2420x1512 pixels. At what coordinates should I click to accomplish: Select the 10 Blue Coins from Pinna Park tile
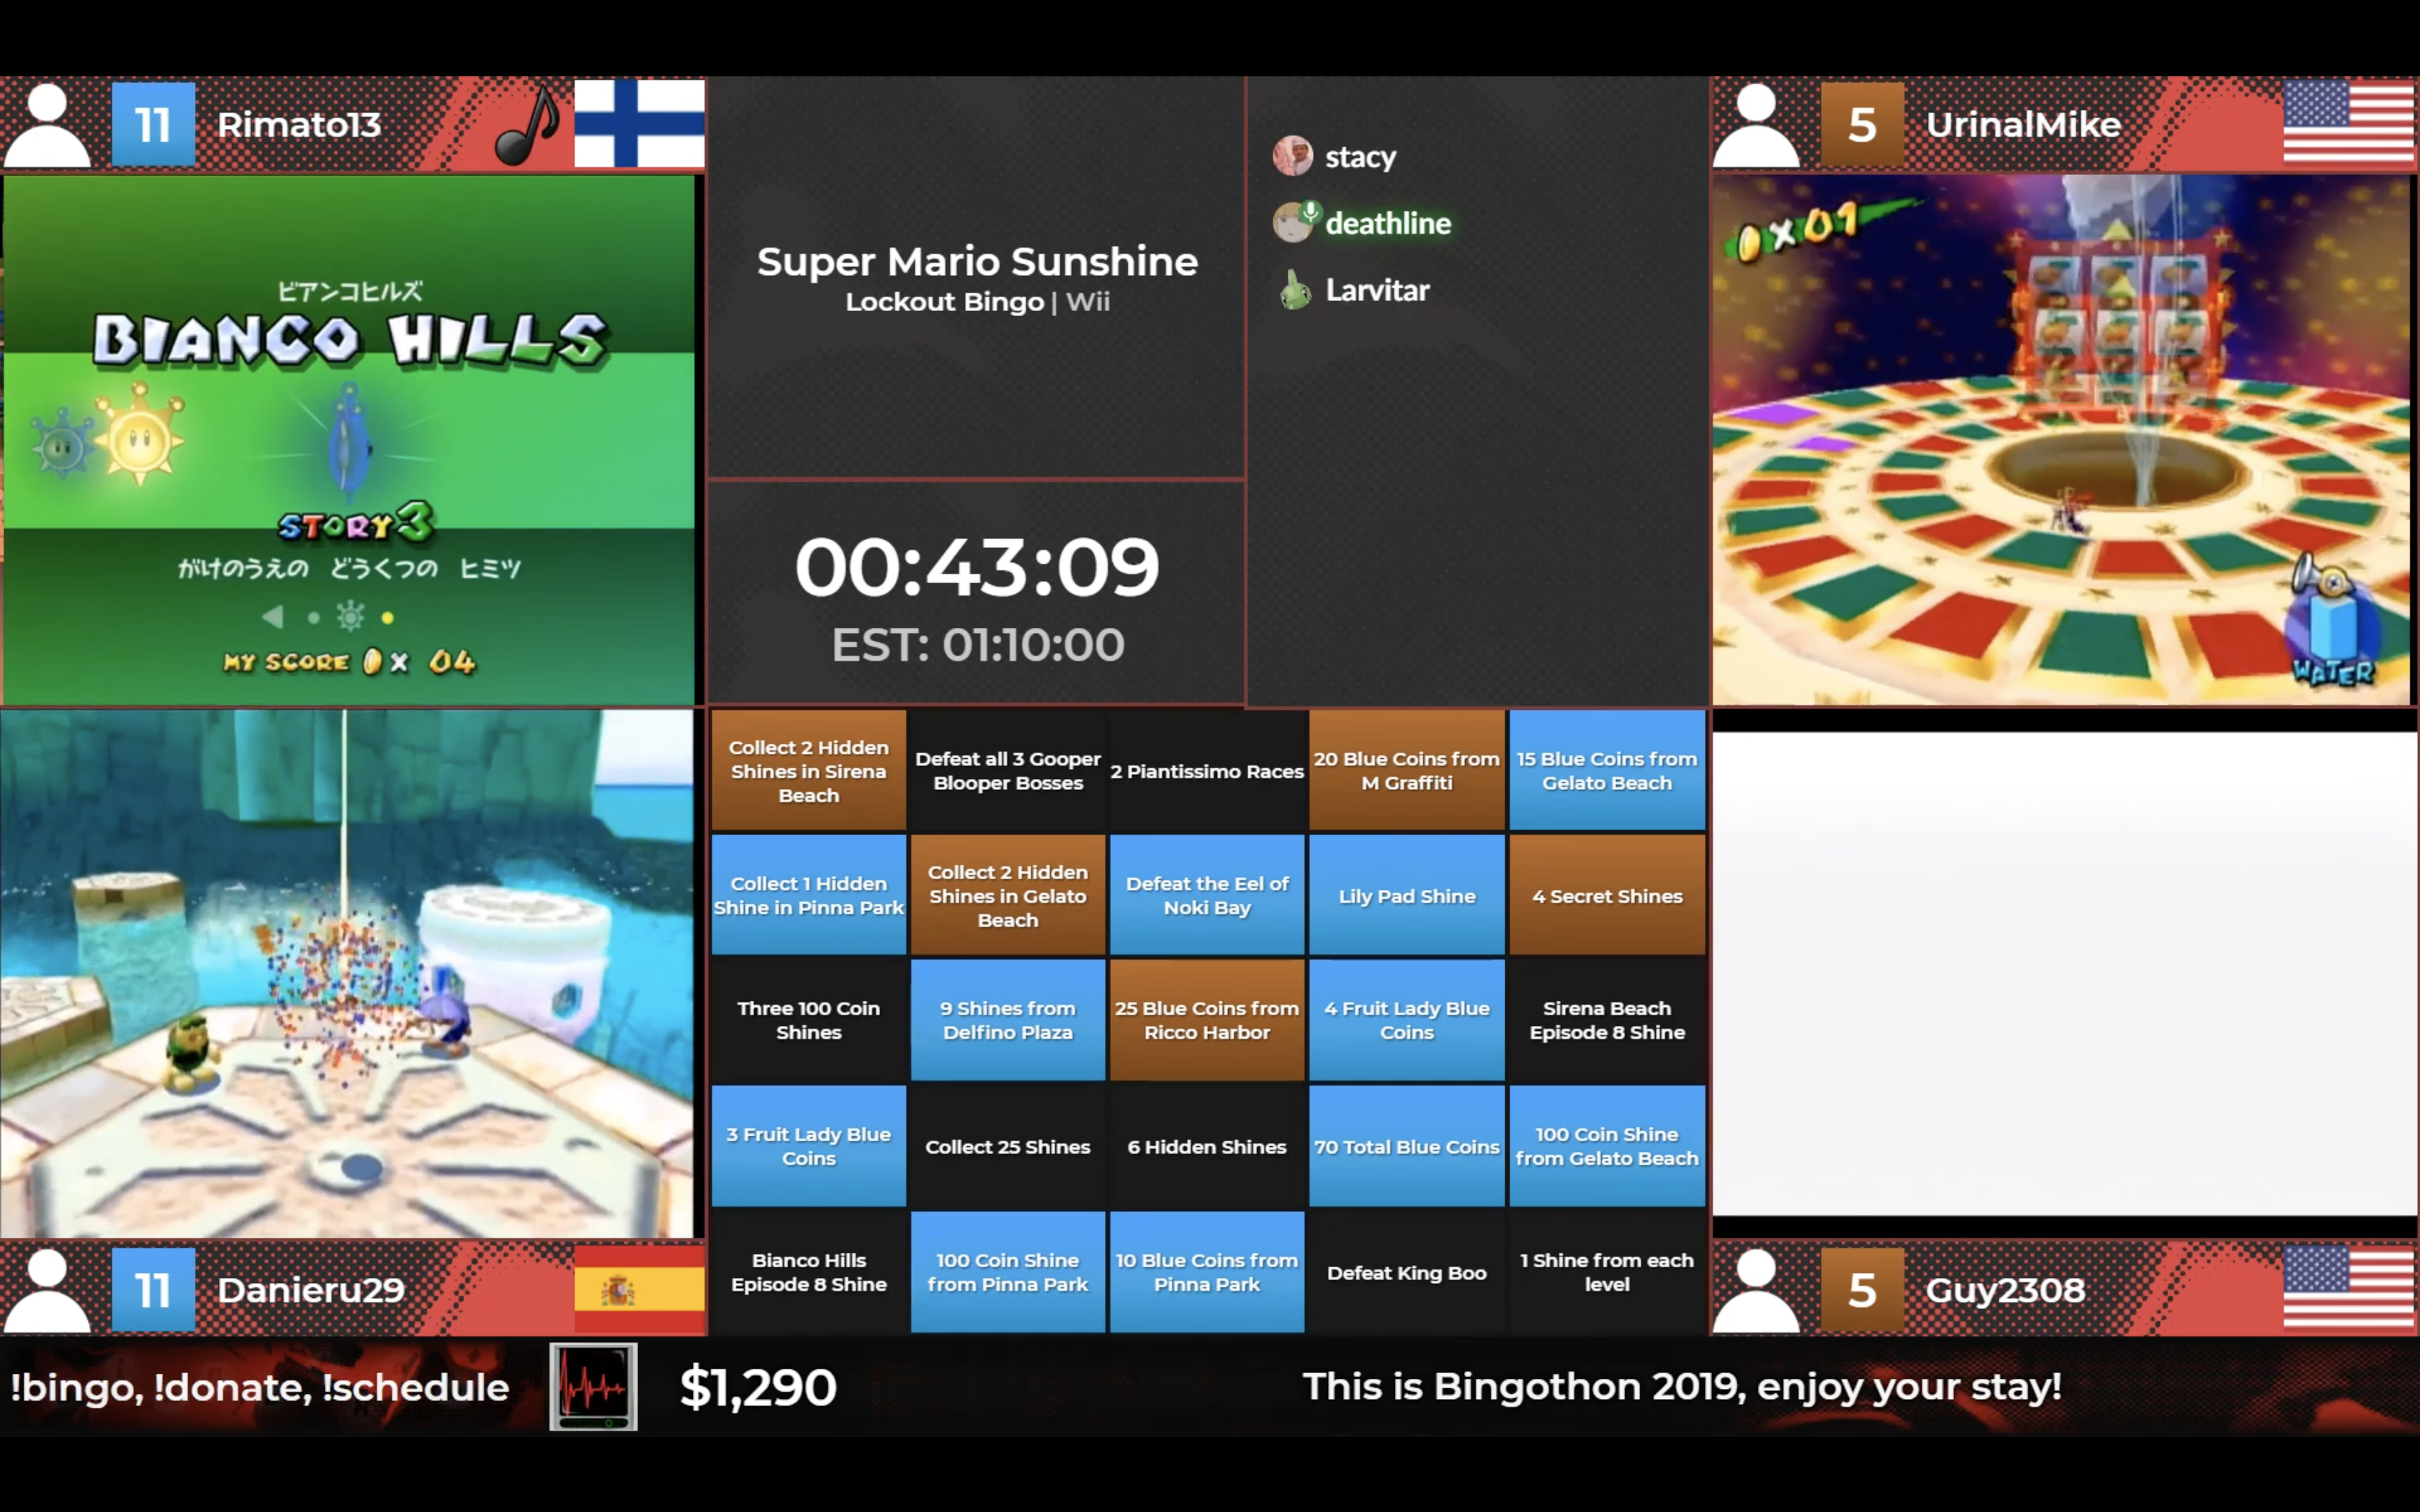(x=1207, y=1272)
